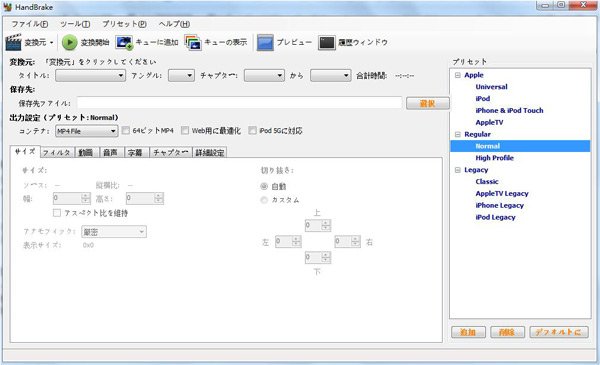Click the 下 bottom crop stepper
The height and width of the screenshot is (365, 600).
pos(318,257)
